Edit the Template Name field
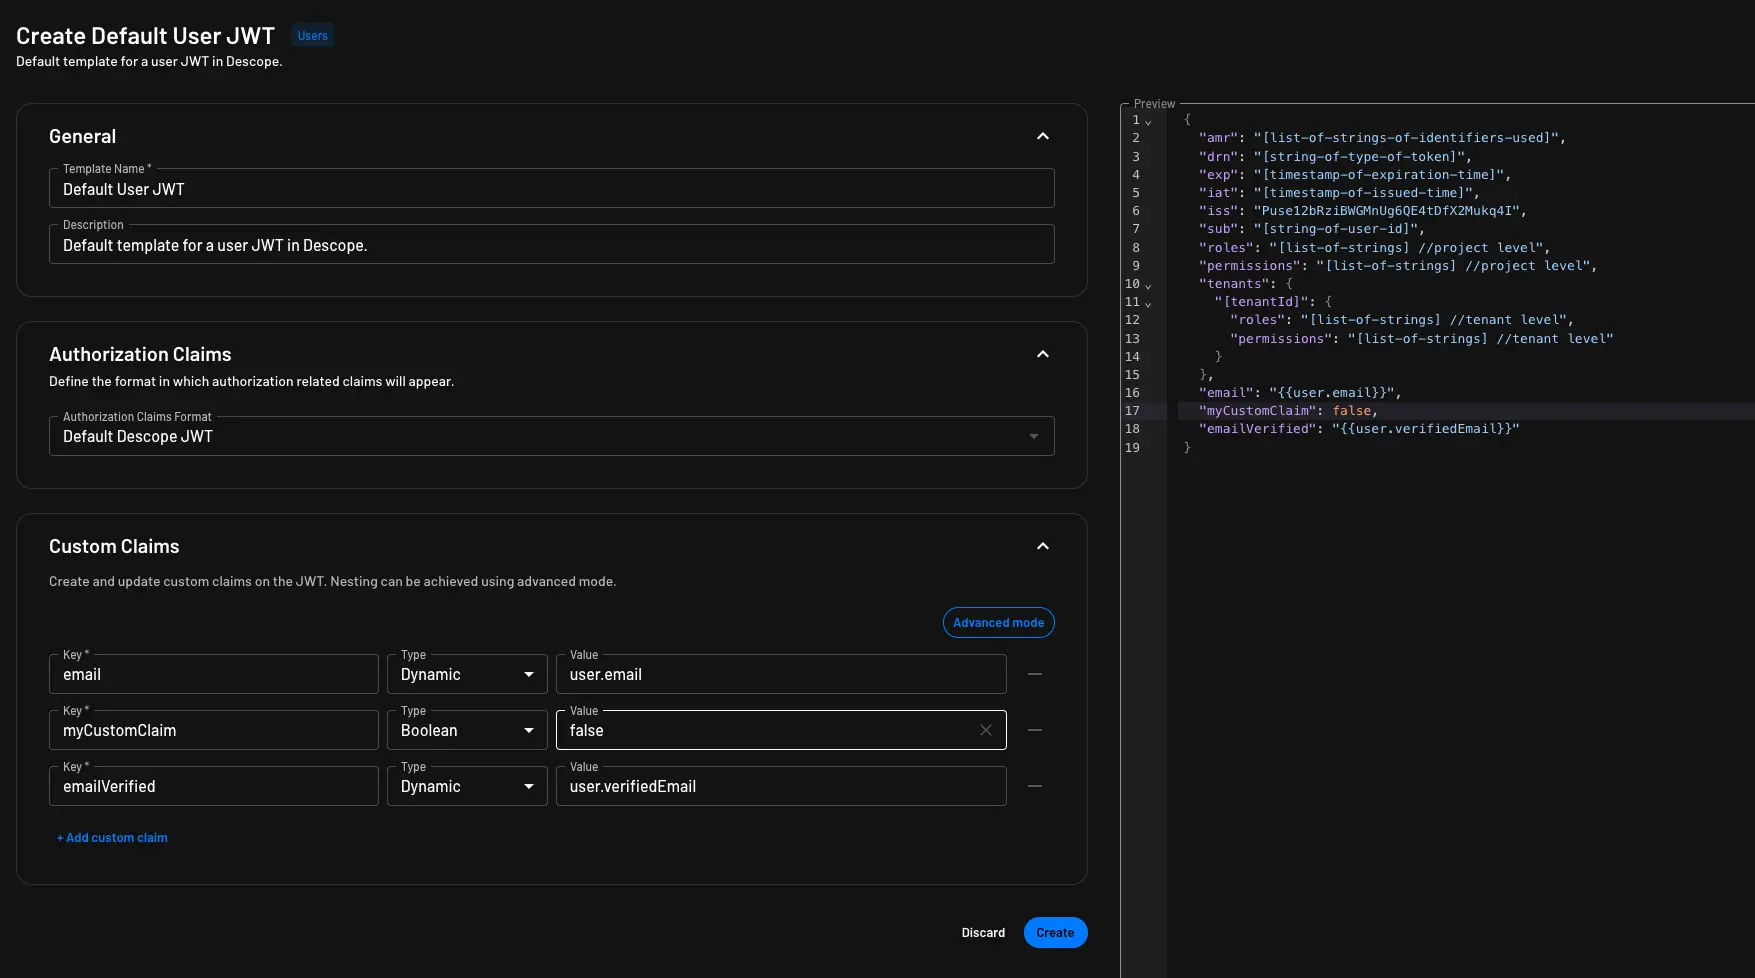Viewport: 1755px width, 978px height. 552,188
